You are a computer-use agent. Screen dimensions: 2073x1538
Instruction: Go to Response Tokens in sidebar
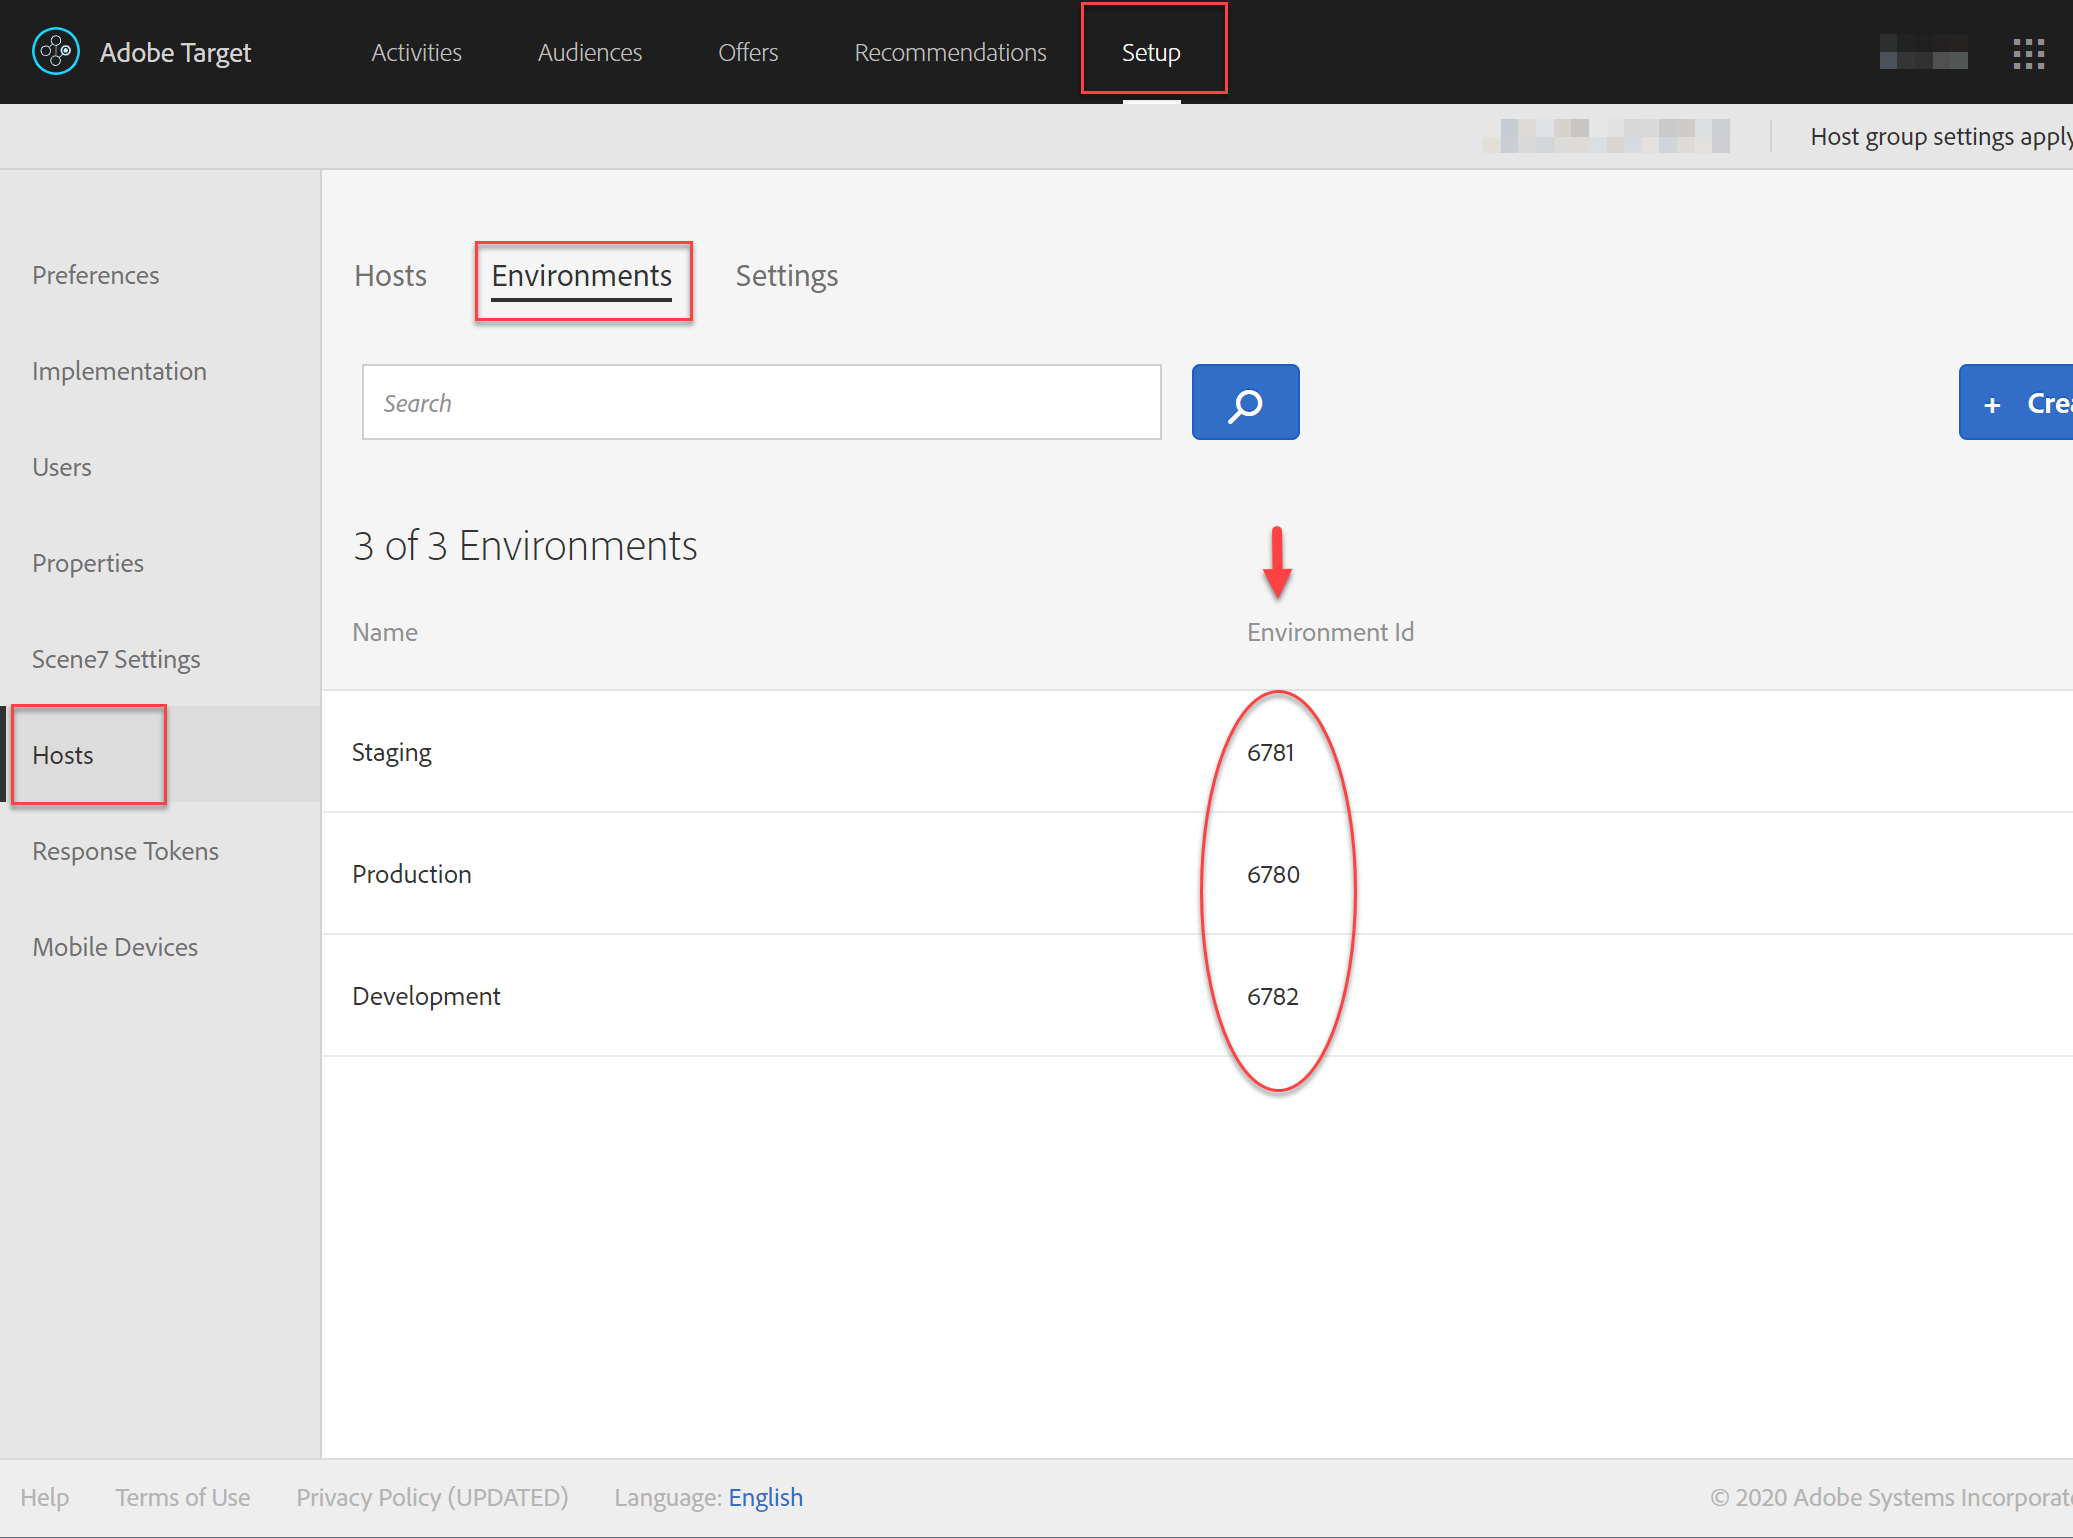pyautogui.click(x=125, y=851)
